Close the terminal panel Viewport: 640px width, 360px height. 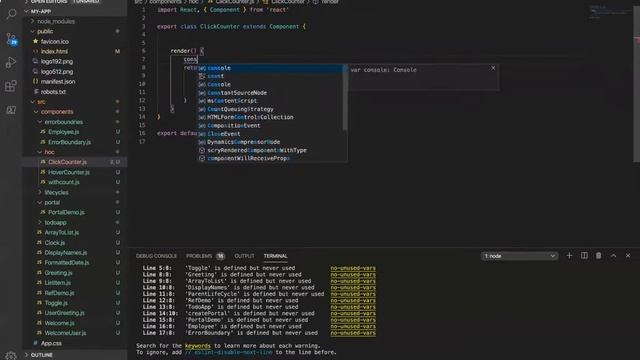[x=628, y=256]
